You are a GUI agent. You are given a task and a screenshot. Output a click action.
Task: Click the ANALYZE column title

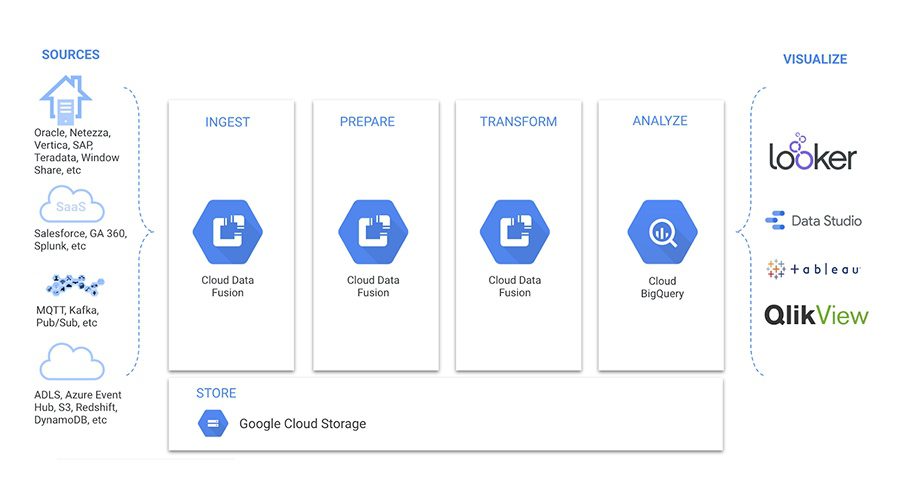pos(660,121)
